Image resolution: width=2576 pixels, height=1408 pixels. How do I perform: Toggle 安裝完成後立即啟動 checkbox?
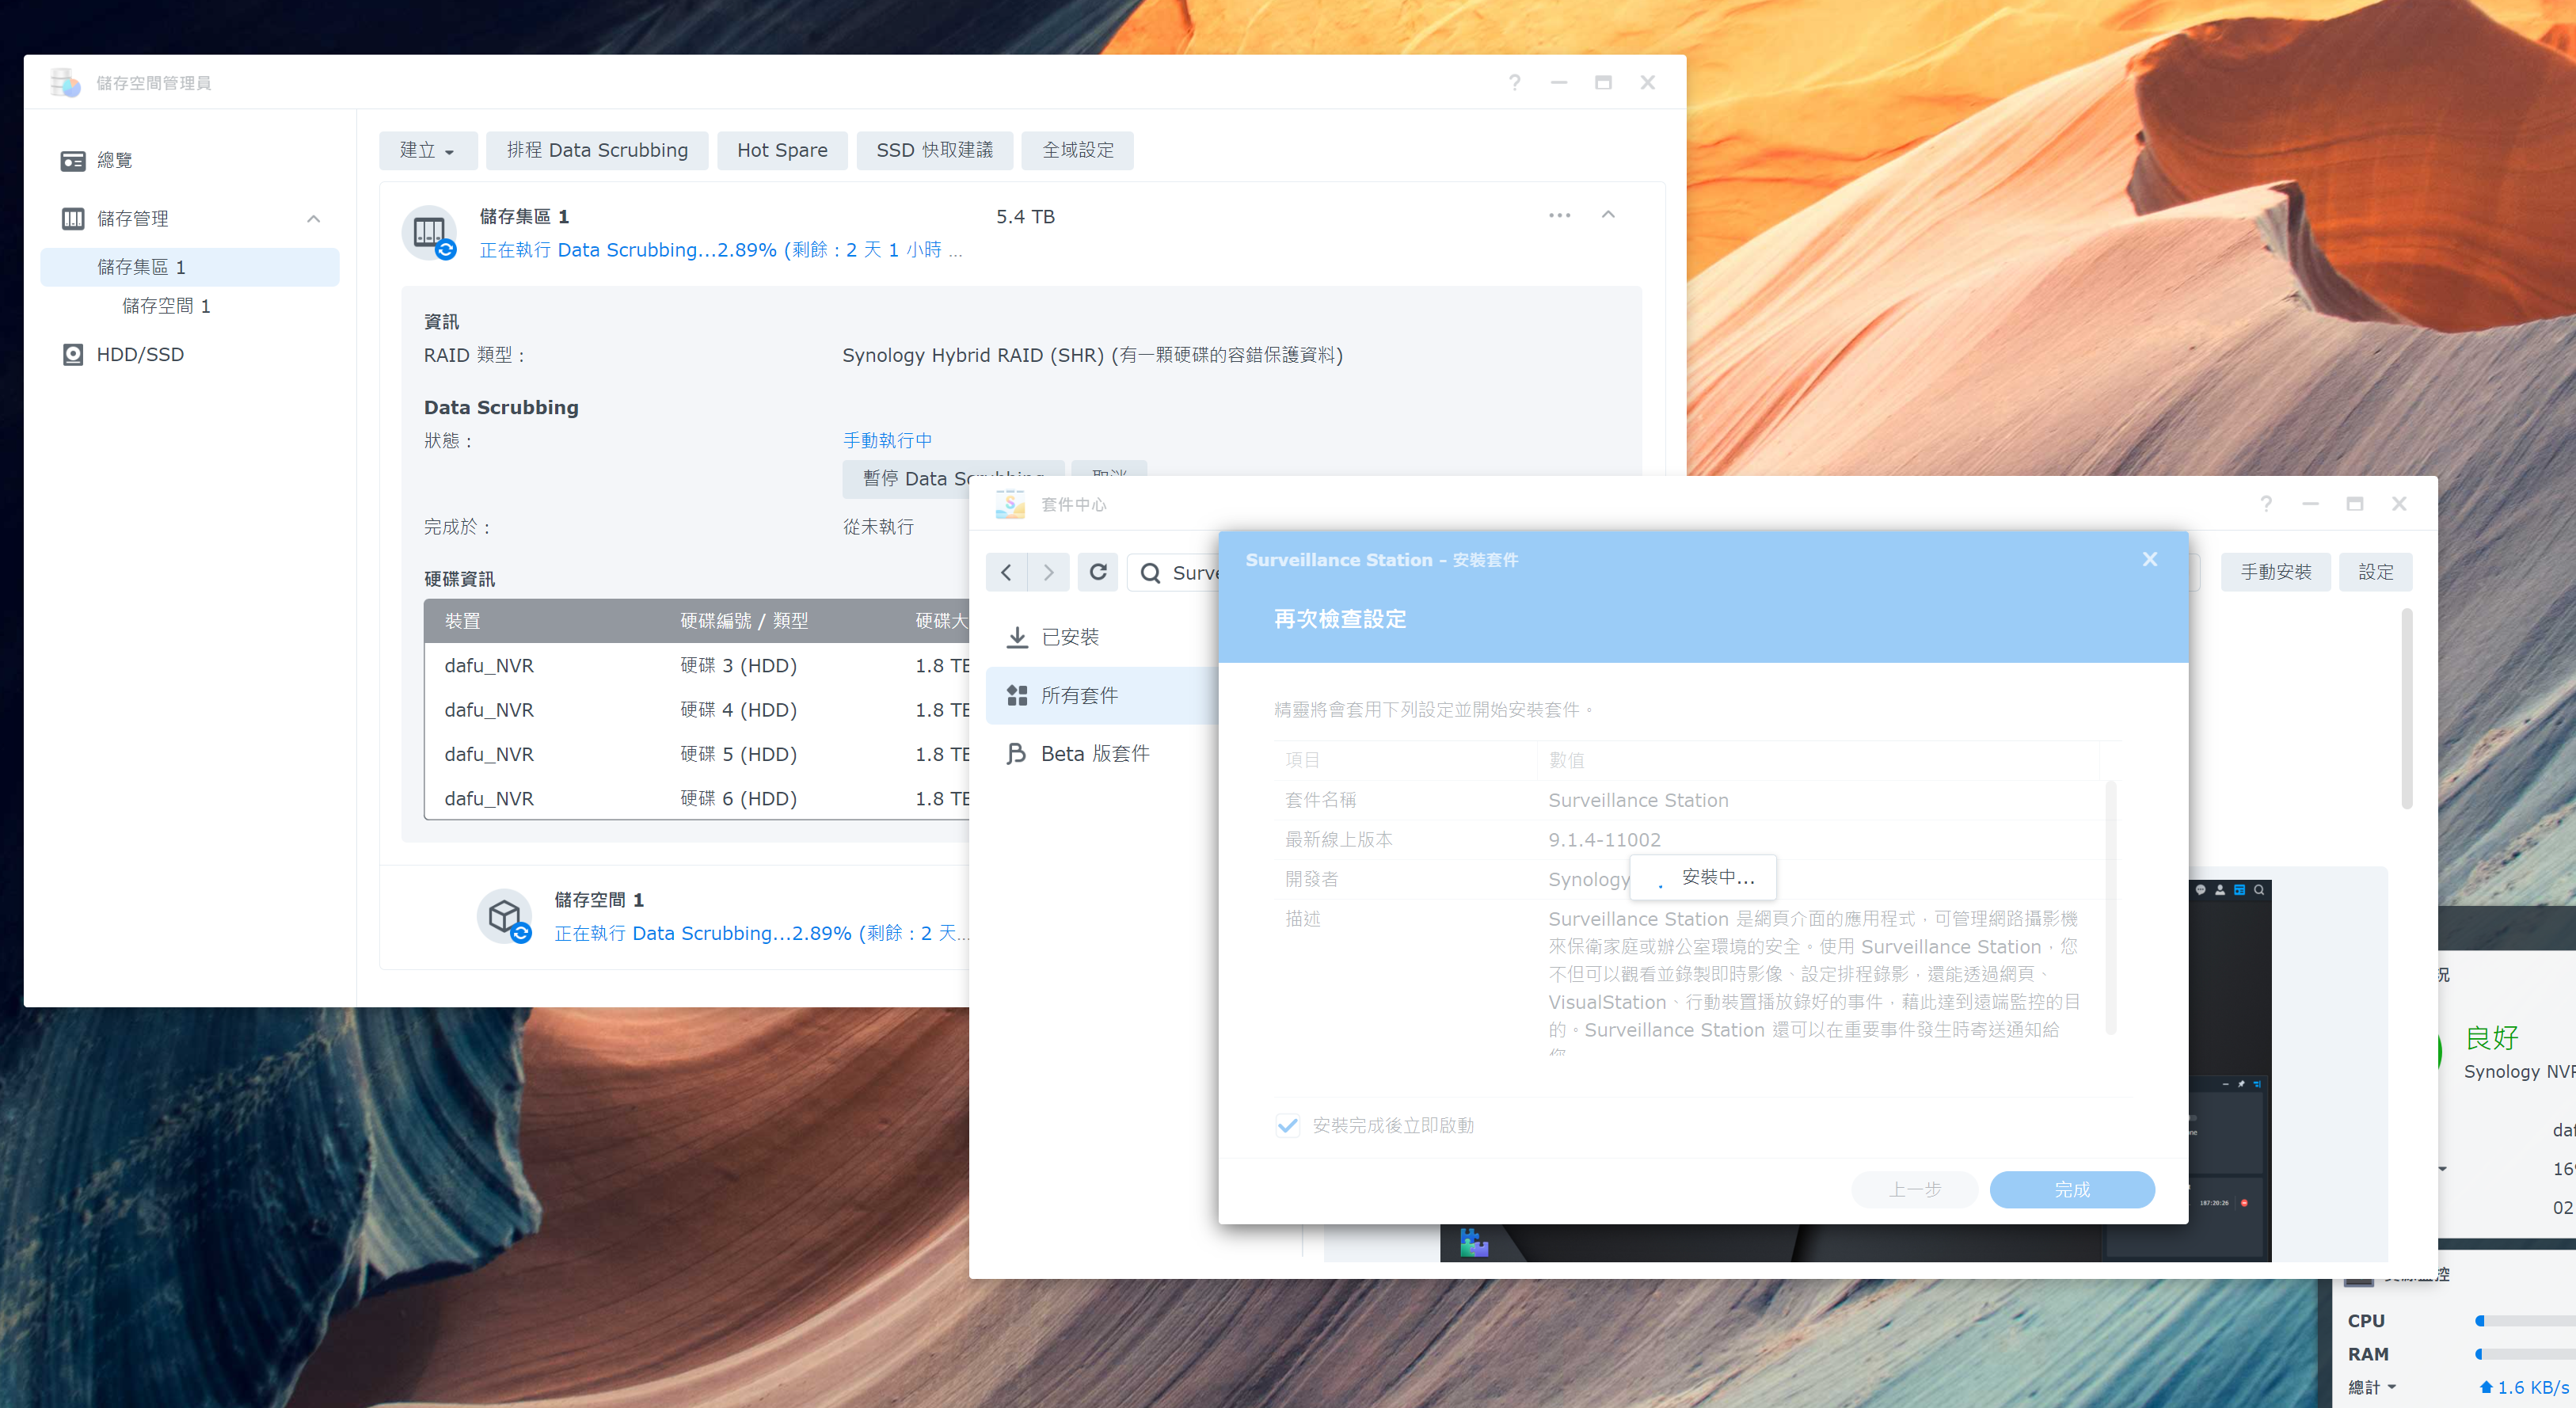1287,1125
